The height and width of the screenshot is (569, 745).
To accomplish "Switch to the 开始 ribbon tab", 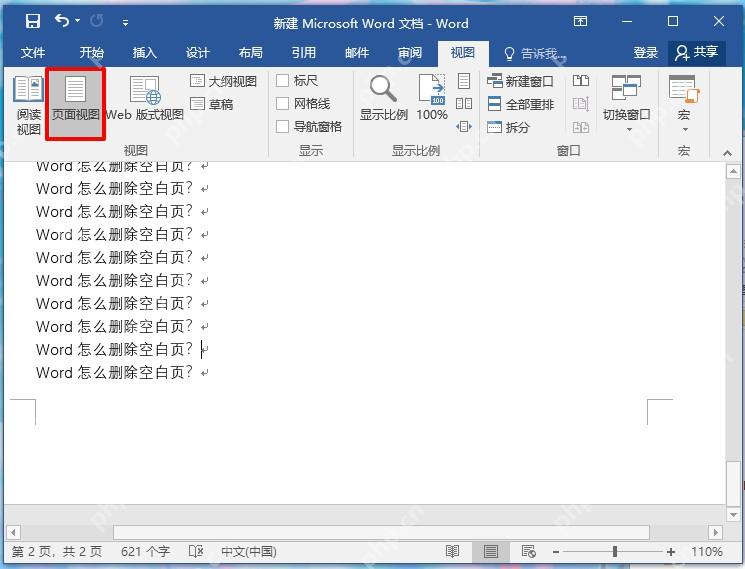I will tap(92, 53).
